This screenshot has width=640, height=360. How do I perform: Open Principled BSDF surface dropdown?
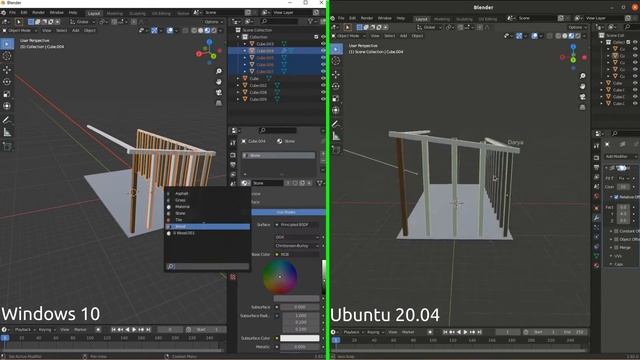(x=297, y=225)
